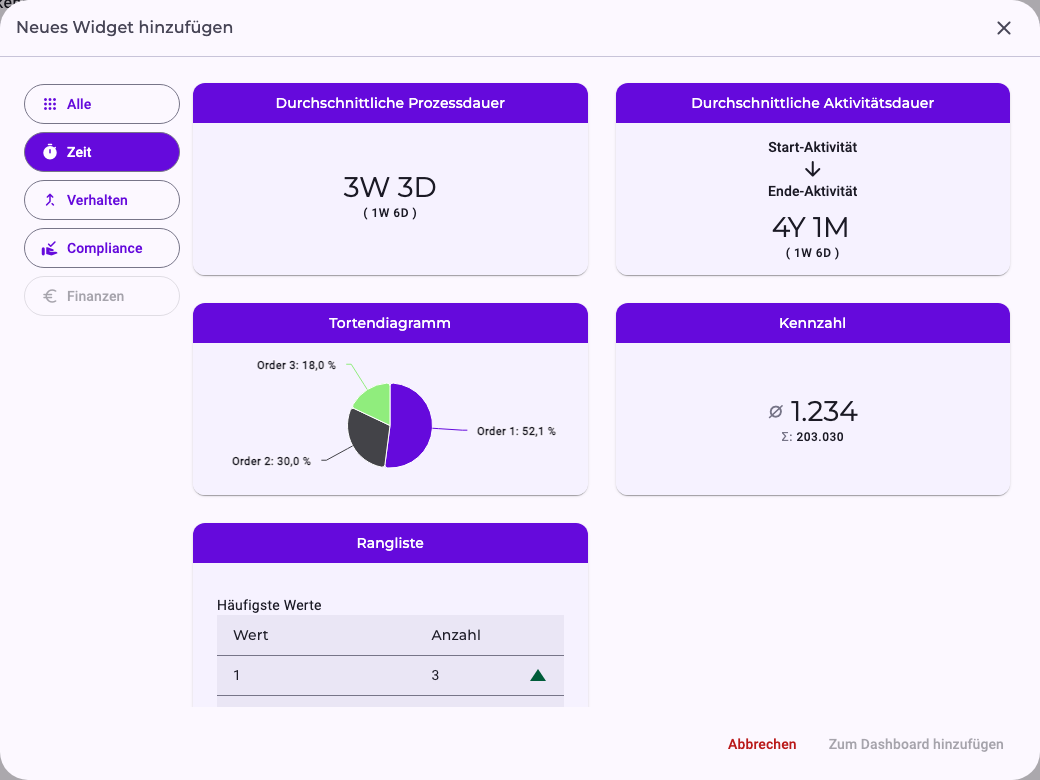Click Abbrechen to cancel

coord(762,744)
